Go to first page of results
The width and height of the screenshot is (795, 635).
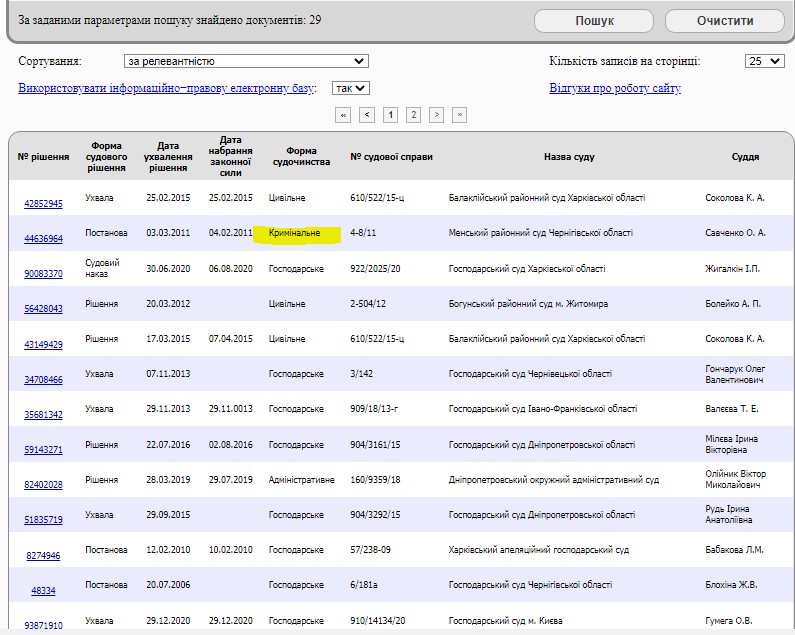(x=344, y=115)
